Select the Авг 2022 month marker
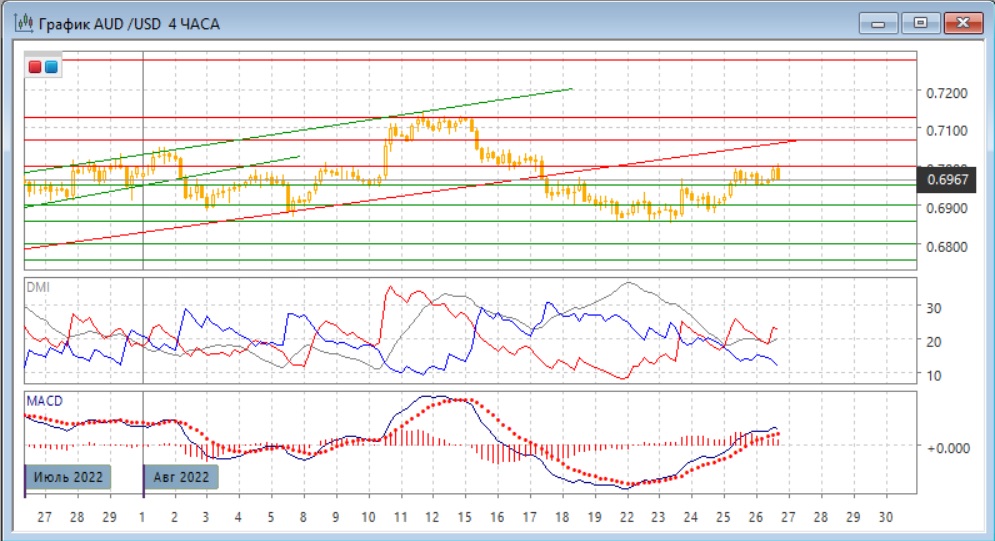Screen dimensions: 995x541 coord(181,477)
